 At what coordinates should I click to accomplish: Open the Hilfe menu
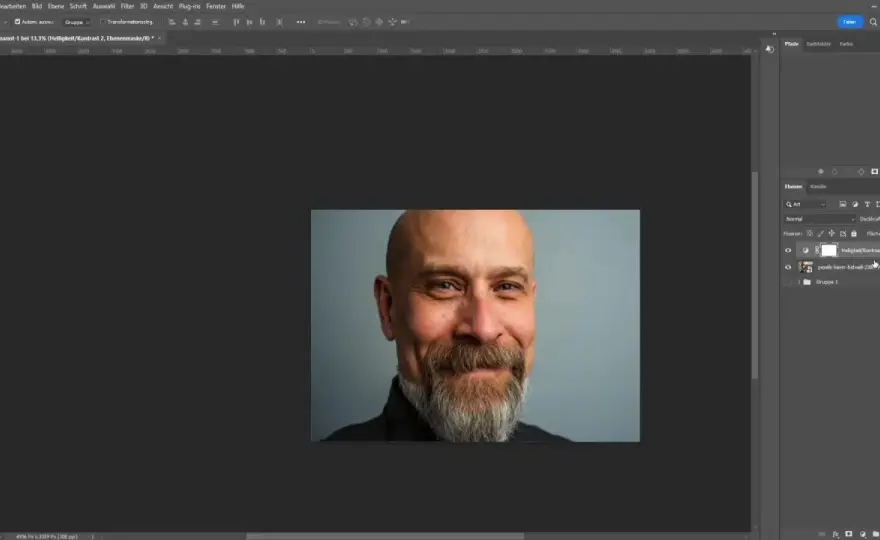238,6
